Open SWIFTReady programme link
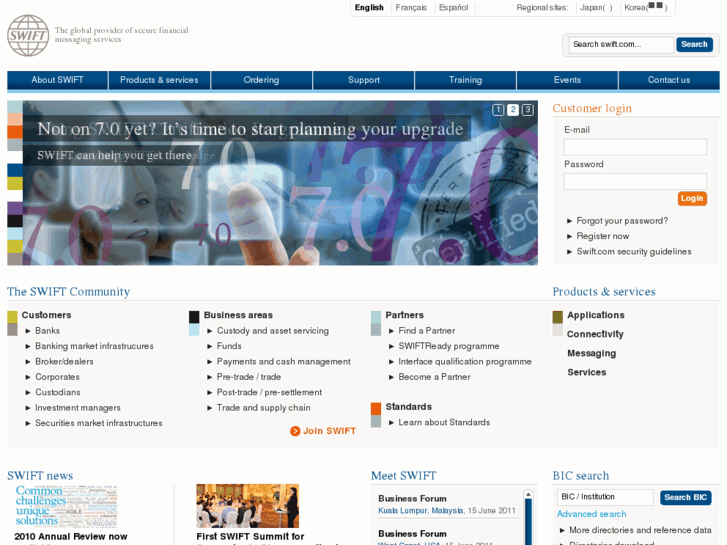This screenshot has height=545, width=727. [x=448, y=346]
